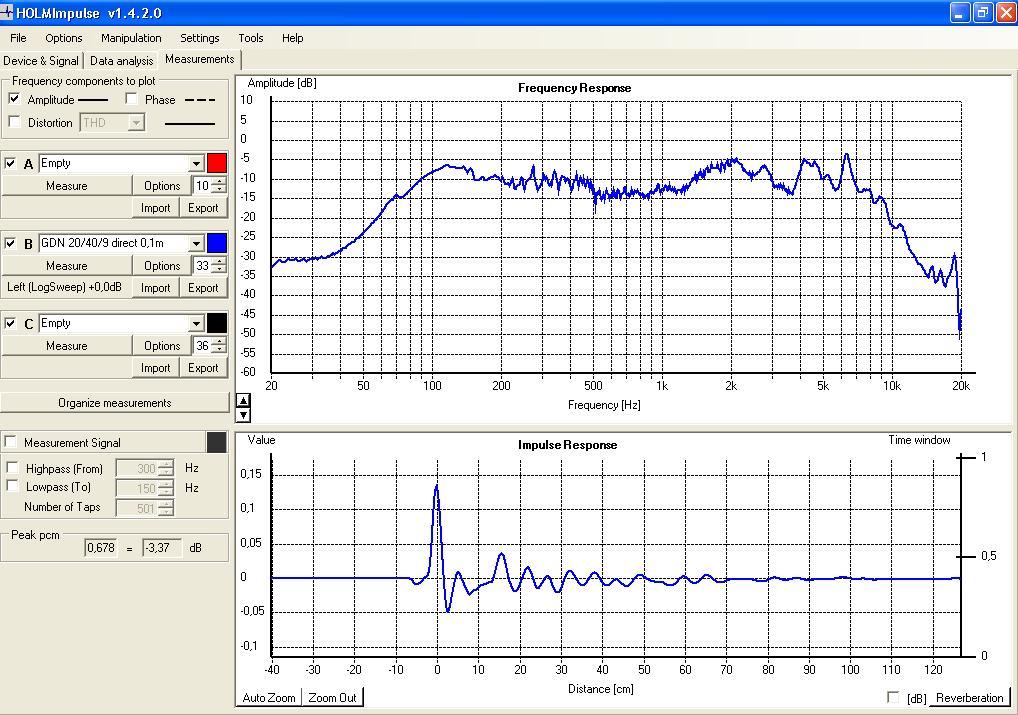The image size is (1018, 715).
Task: Click the down arrow between the plots
Action: pos(243,415)
